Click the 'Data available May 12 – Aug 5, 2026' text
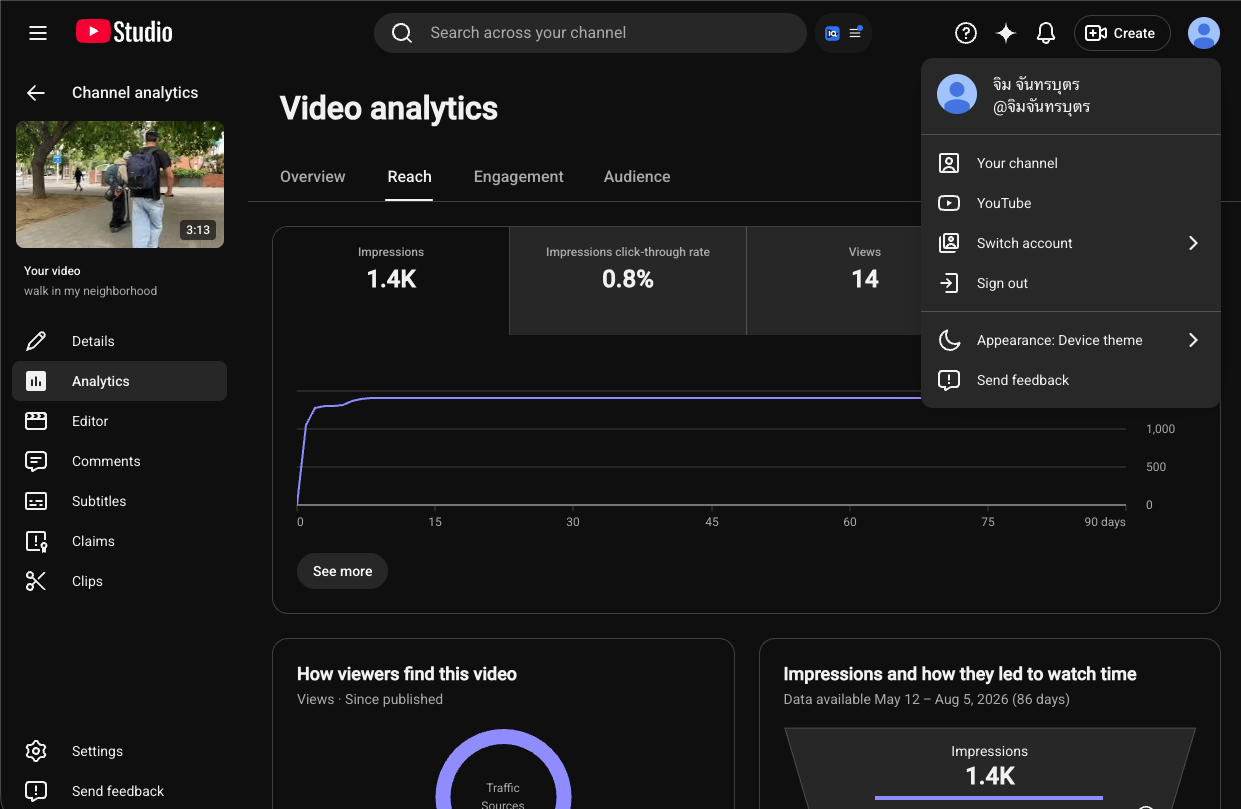This screenshot has width=1241, height=809. [927, 699]
